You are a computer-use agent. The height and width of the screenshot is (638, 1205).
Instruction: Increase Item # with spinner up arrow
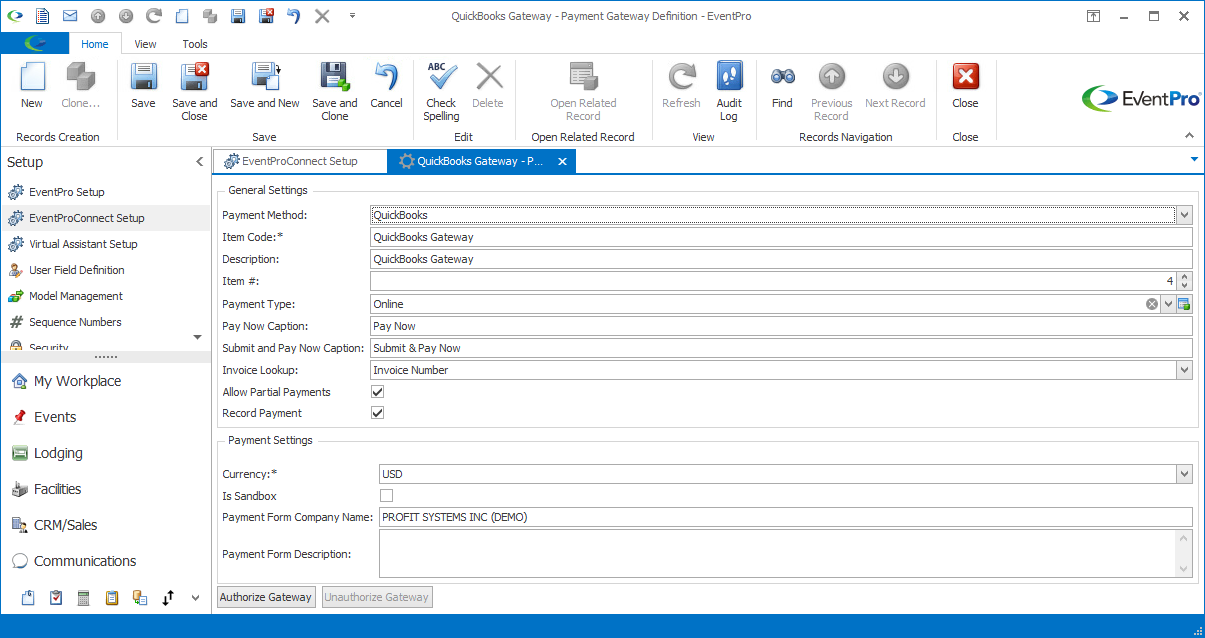[1185, 277]
